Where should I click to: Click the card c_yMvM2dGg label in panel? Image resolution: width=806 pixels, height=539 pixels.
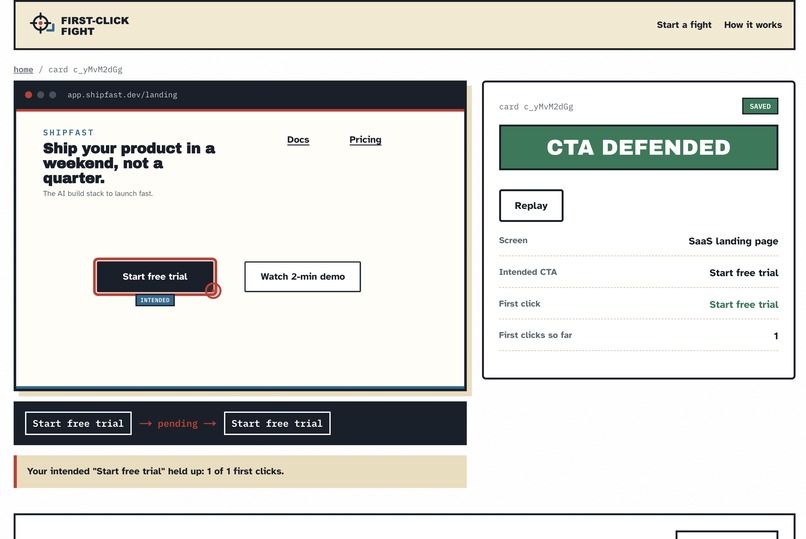tap(536, 106)
